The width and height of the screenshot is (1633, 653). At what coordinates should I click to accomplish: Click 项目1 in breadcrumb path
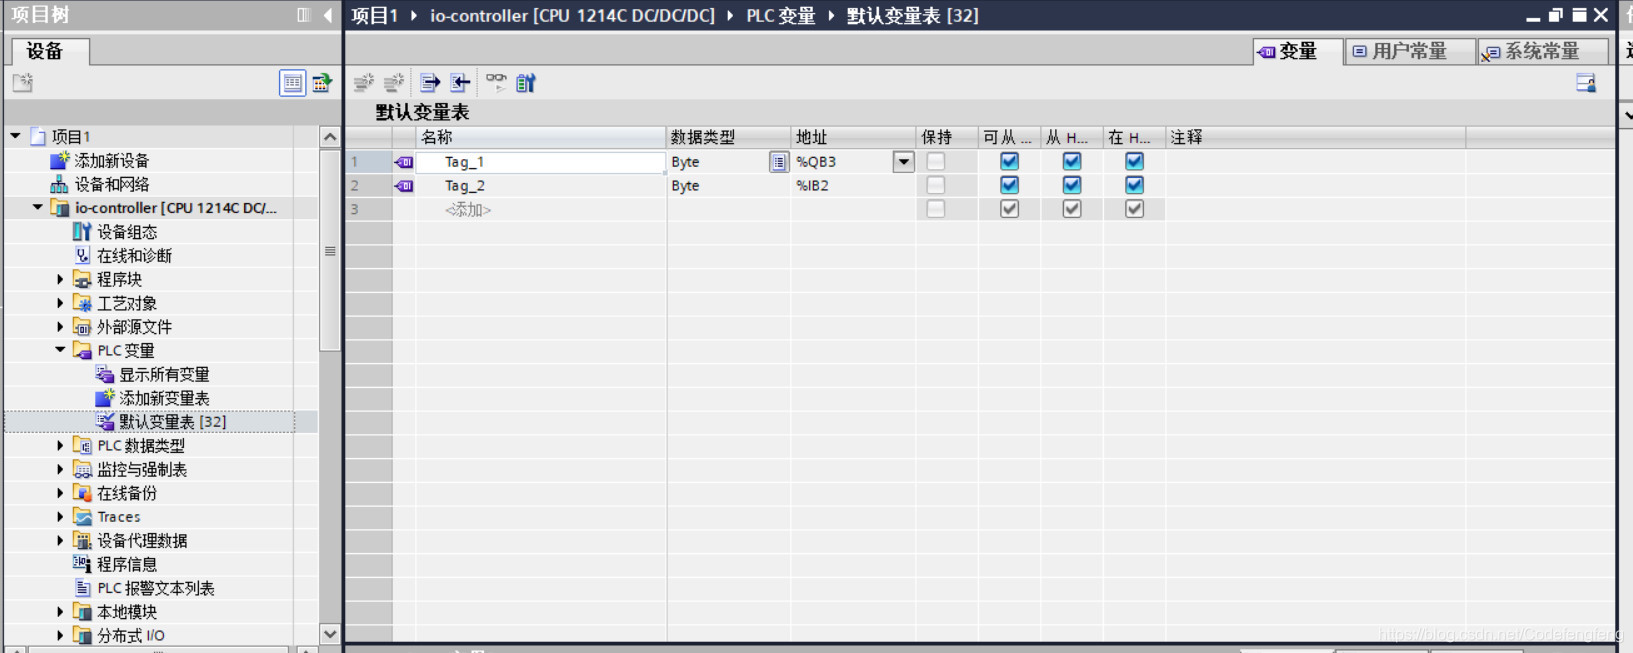(375, 16)
